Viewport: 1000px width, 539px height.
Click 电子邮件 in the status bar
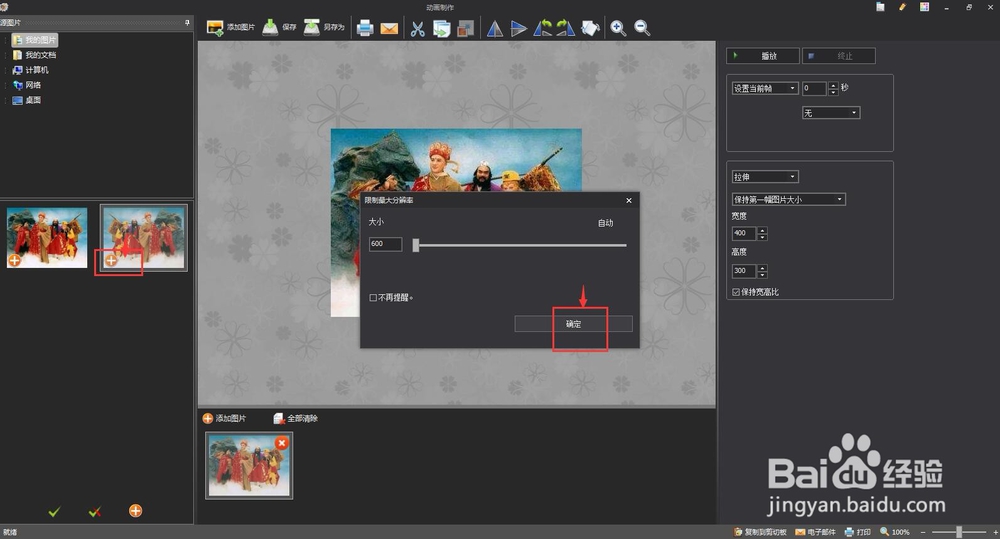(x=816, y=532)
